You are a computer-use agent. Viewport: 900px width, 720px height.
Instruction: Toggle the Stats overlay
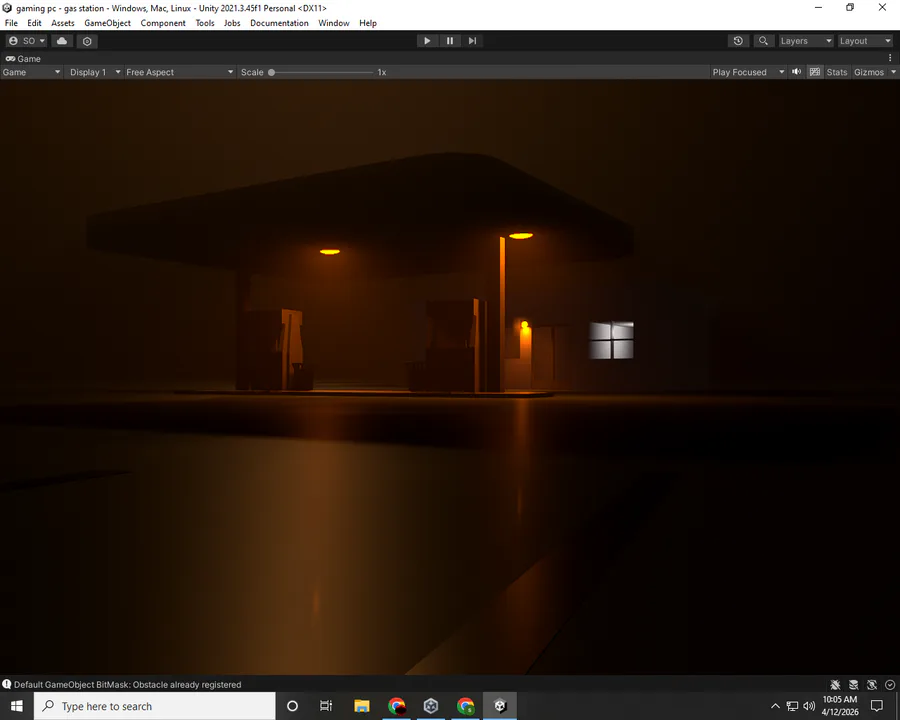click(836, 72)
